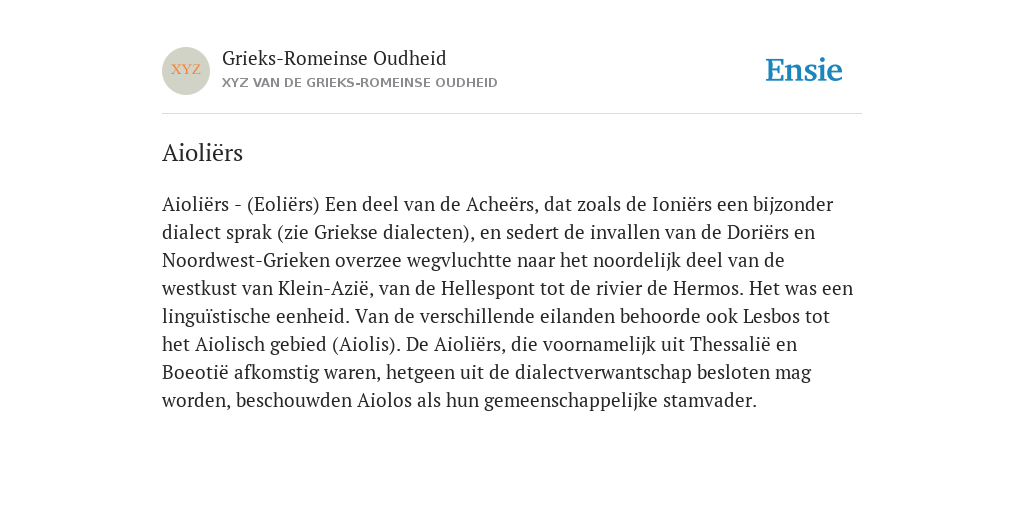Open the Grieks-Romeinse Oudheid title link
Screen dimensions: 1024x512
334,58
